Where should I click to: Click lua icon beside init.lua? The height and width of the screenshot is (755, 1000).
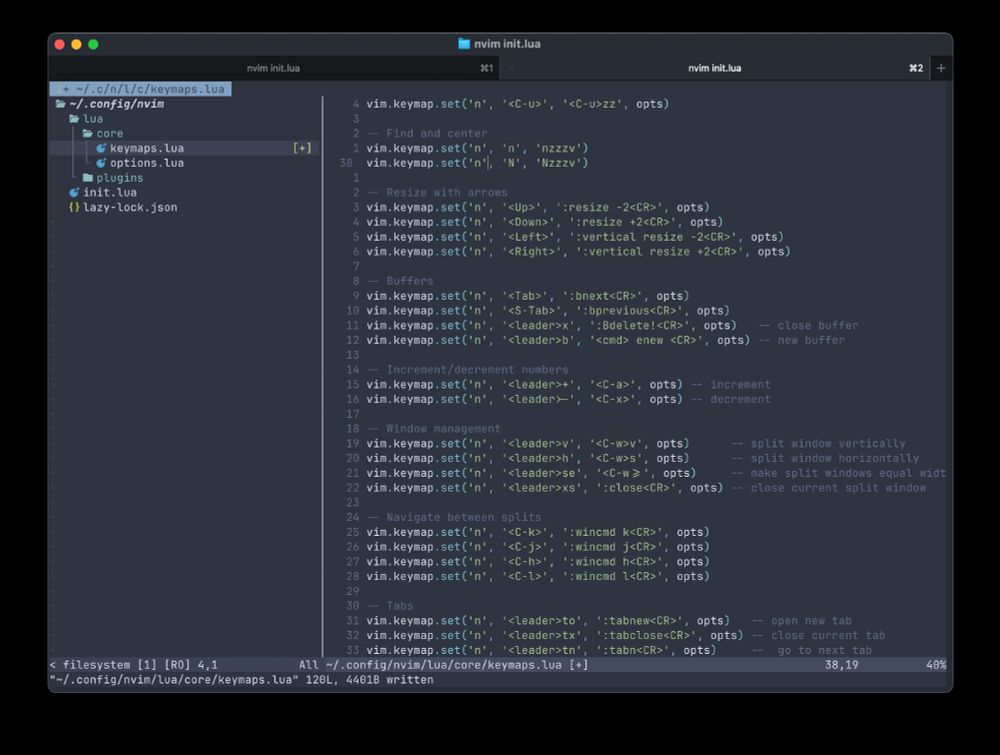pos(74,193)
